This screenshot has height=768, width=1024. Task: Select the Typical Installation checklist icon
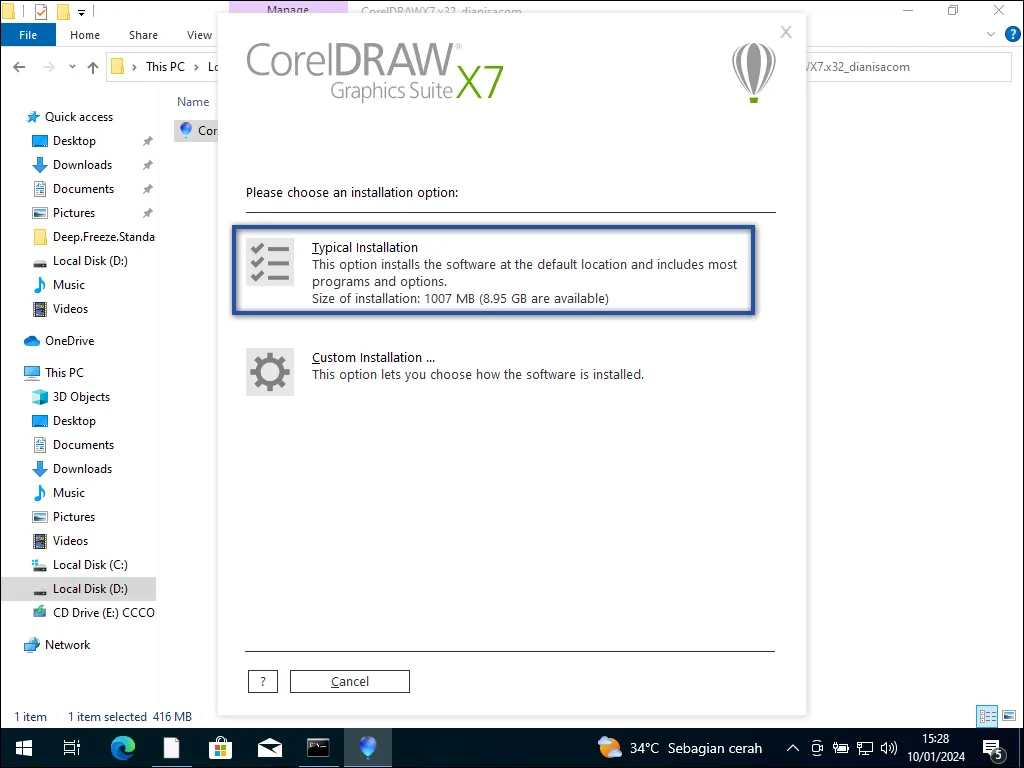pos(270,262)
